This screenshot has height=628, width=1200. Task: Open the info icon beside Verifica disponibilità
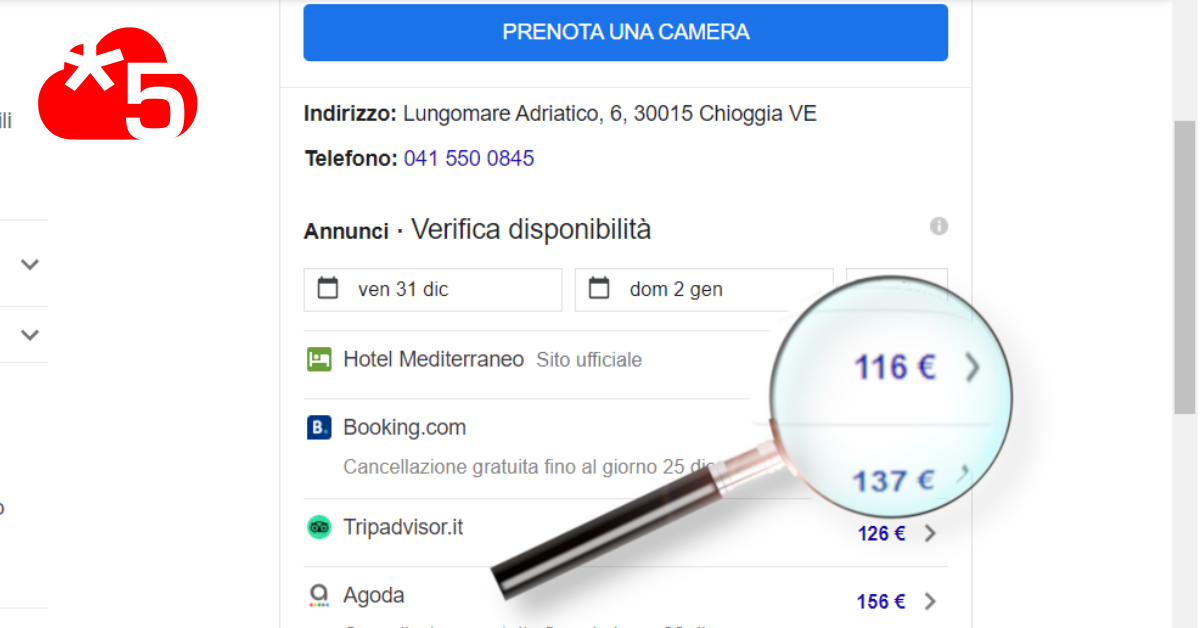938,226
